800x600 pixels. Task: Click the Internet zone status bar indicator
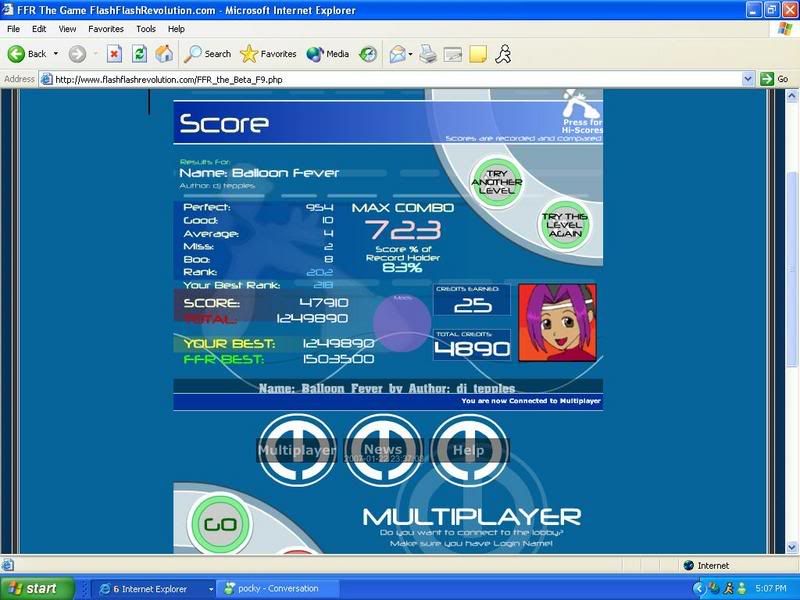click(x=706, y=565)
